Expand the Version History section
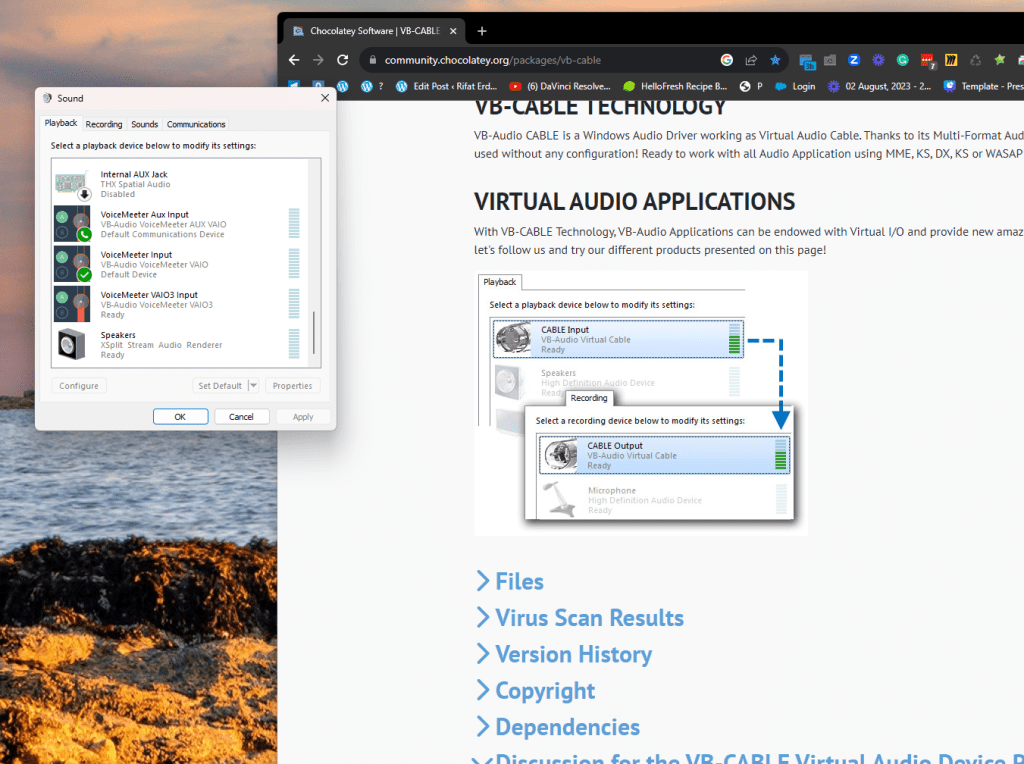This screenshot has width=1024, height=764. (564, 654)
